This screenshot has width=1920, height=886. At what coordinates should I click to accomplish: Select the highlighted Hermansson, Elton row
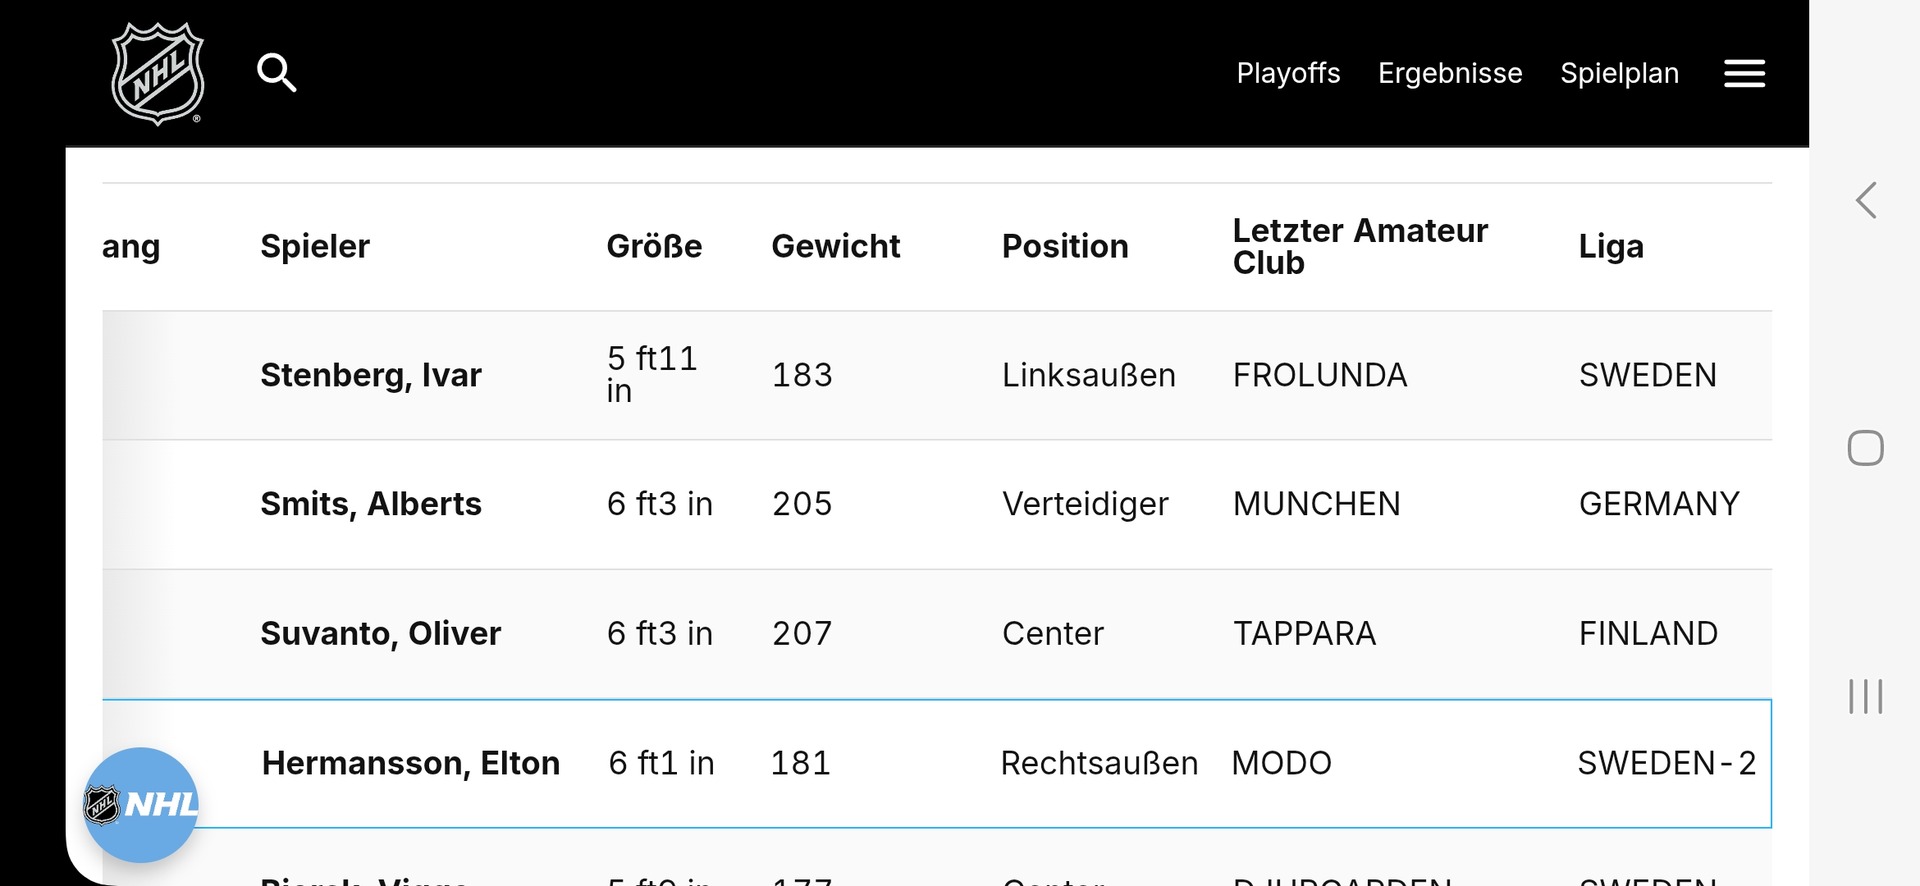click(937, 763)
